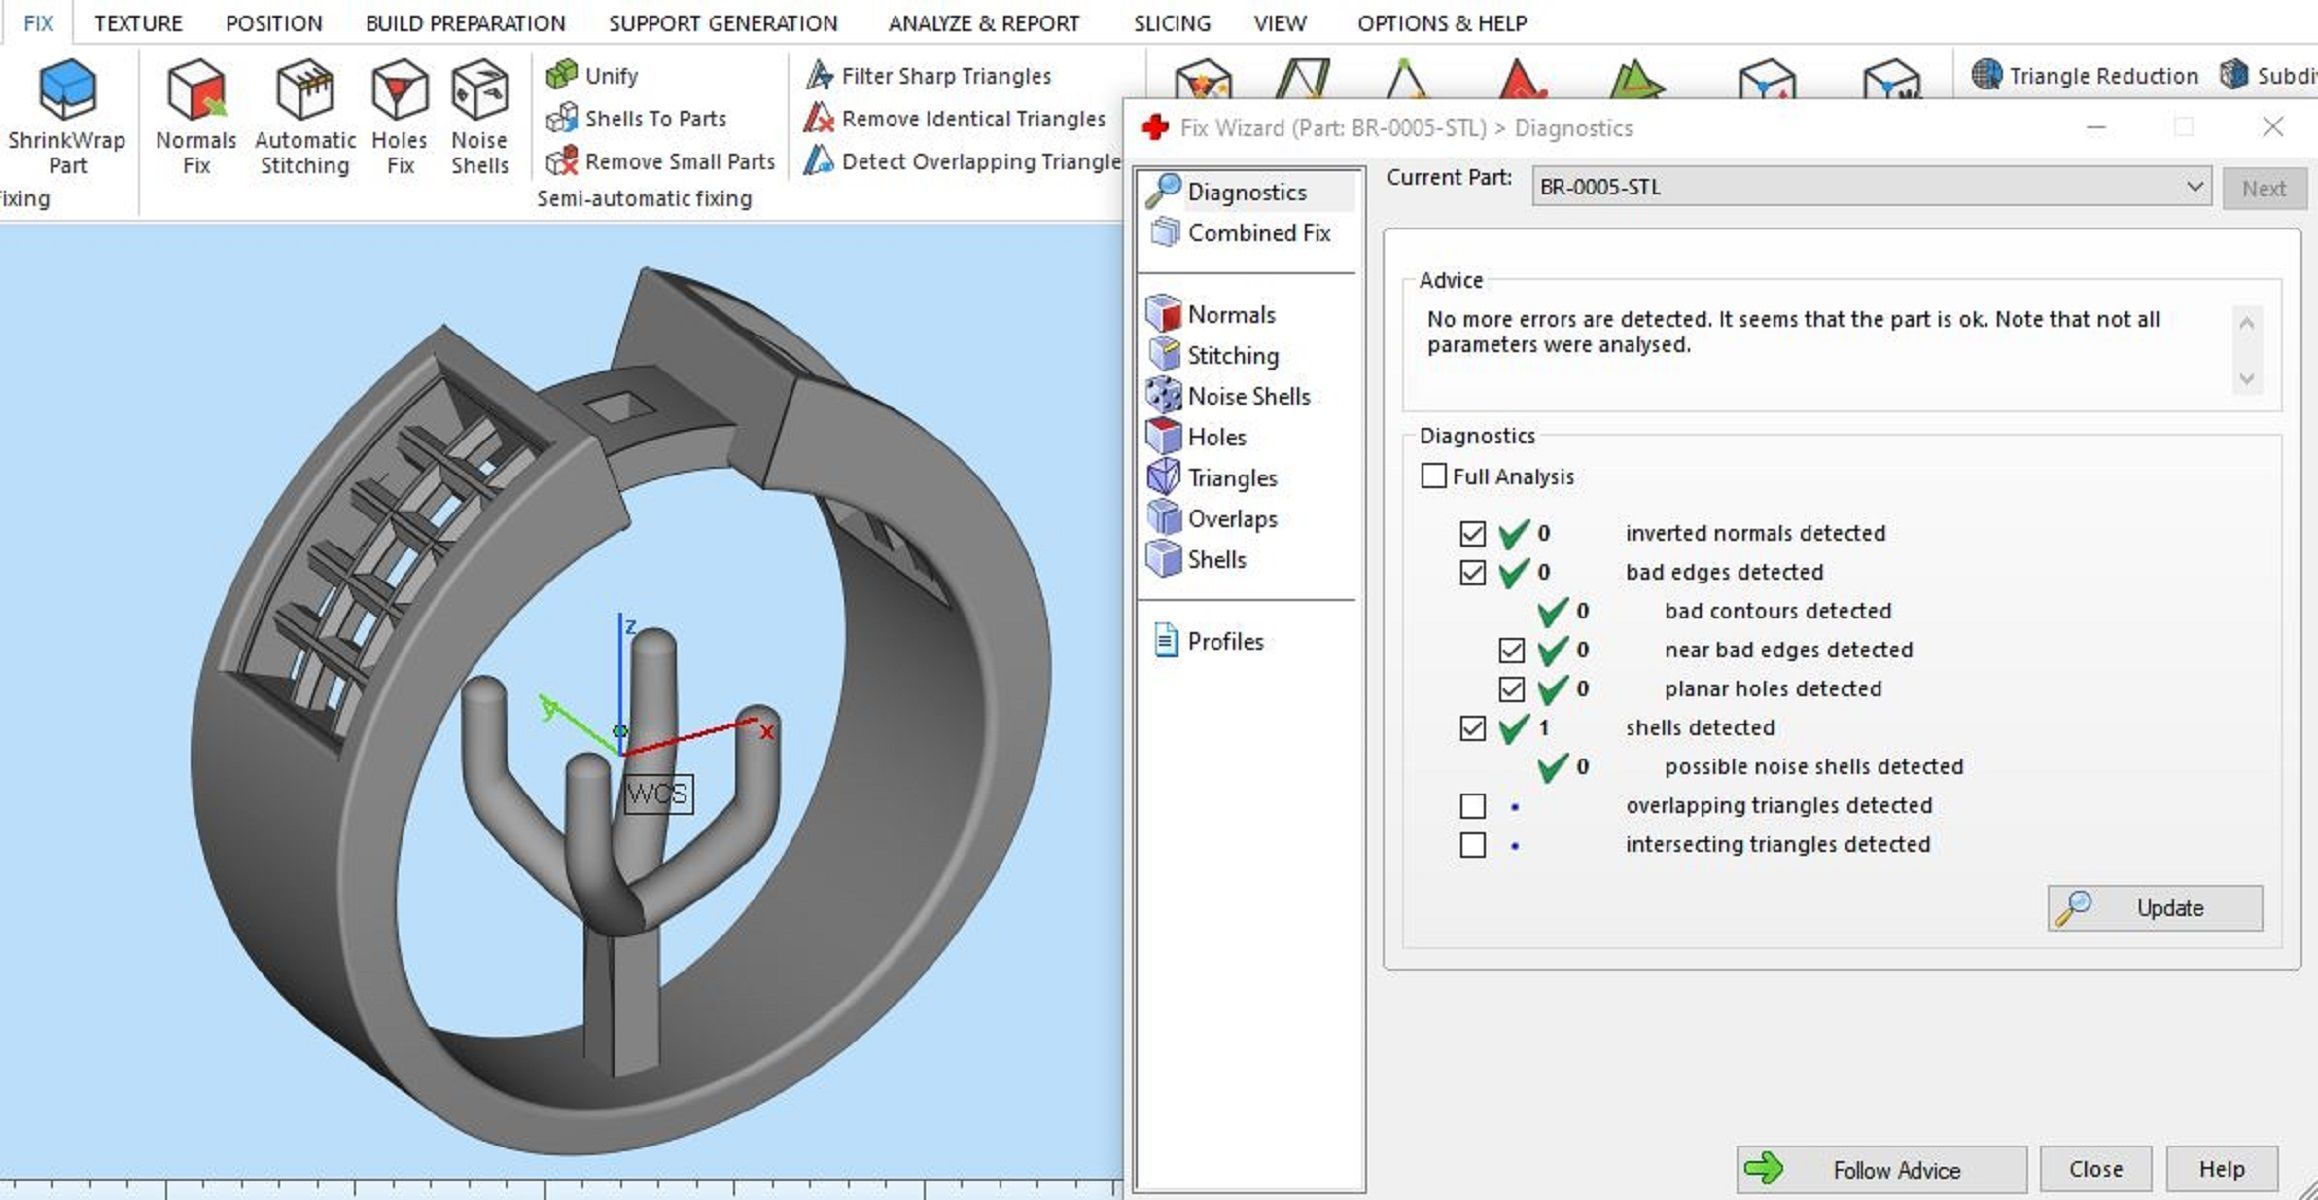Viewport: 2318px width, 1200px height.
Task: Open the POSITION tab
Action: (x=274, y=23)
